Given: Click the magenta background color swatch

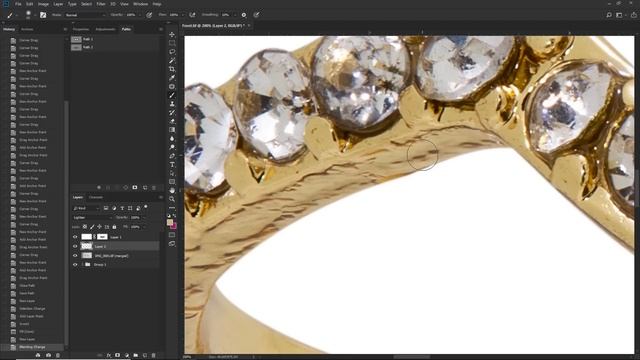Looking at the screenshot, I should pos(174,226).
